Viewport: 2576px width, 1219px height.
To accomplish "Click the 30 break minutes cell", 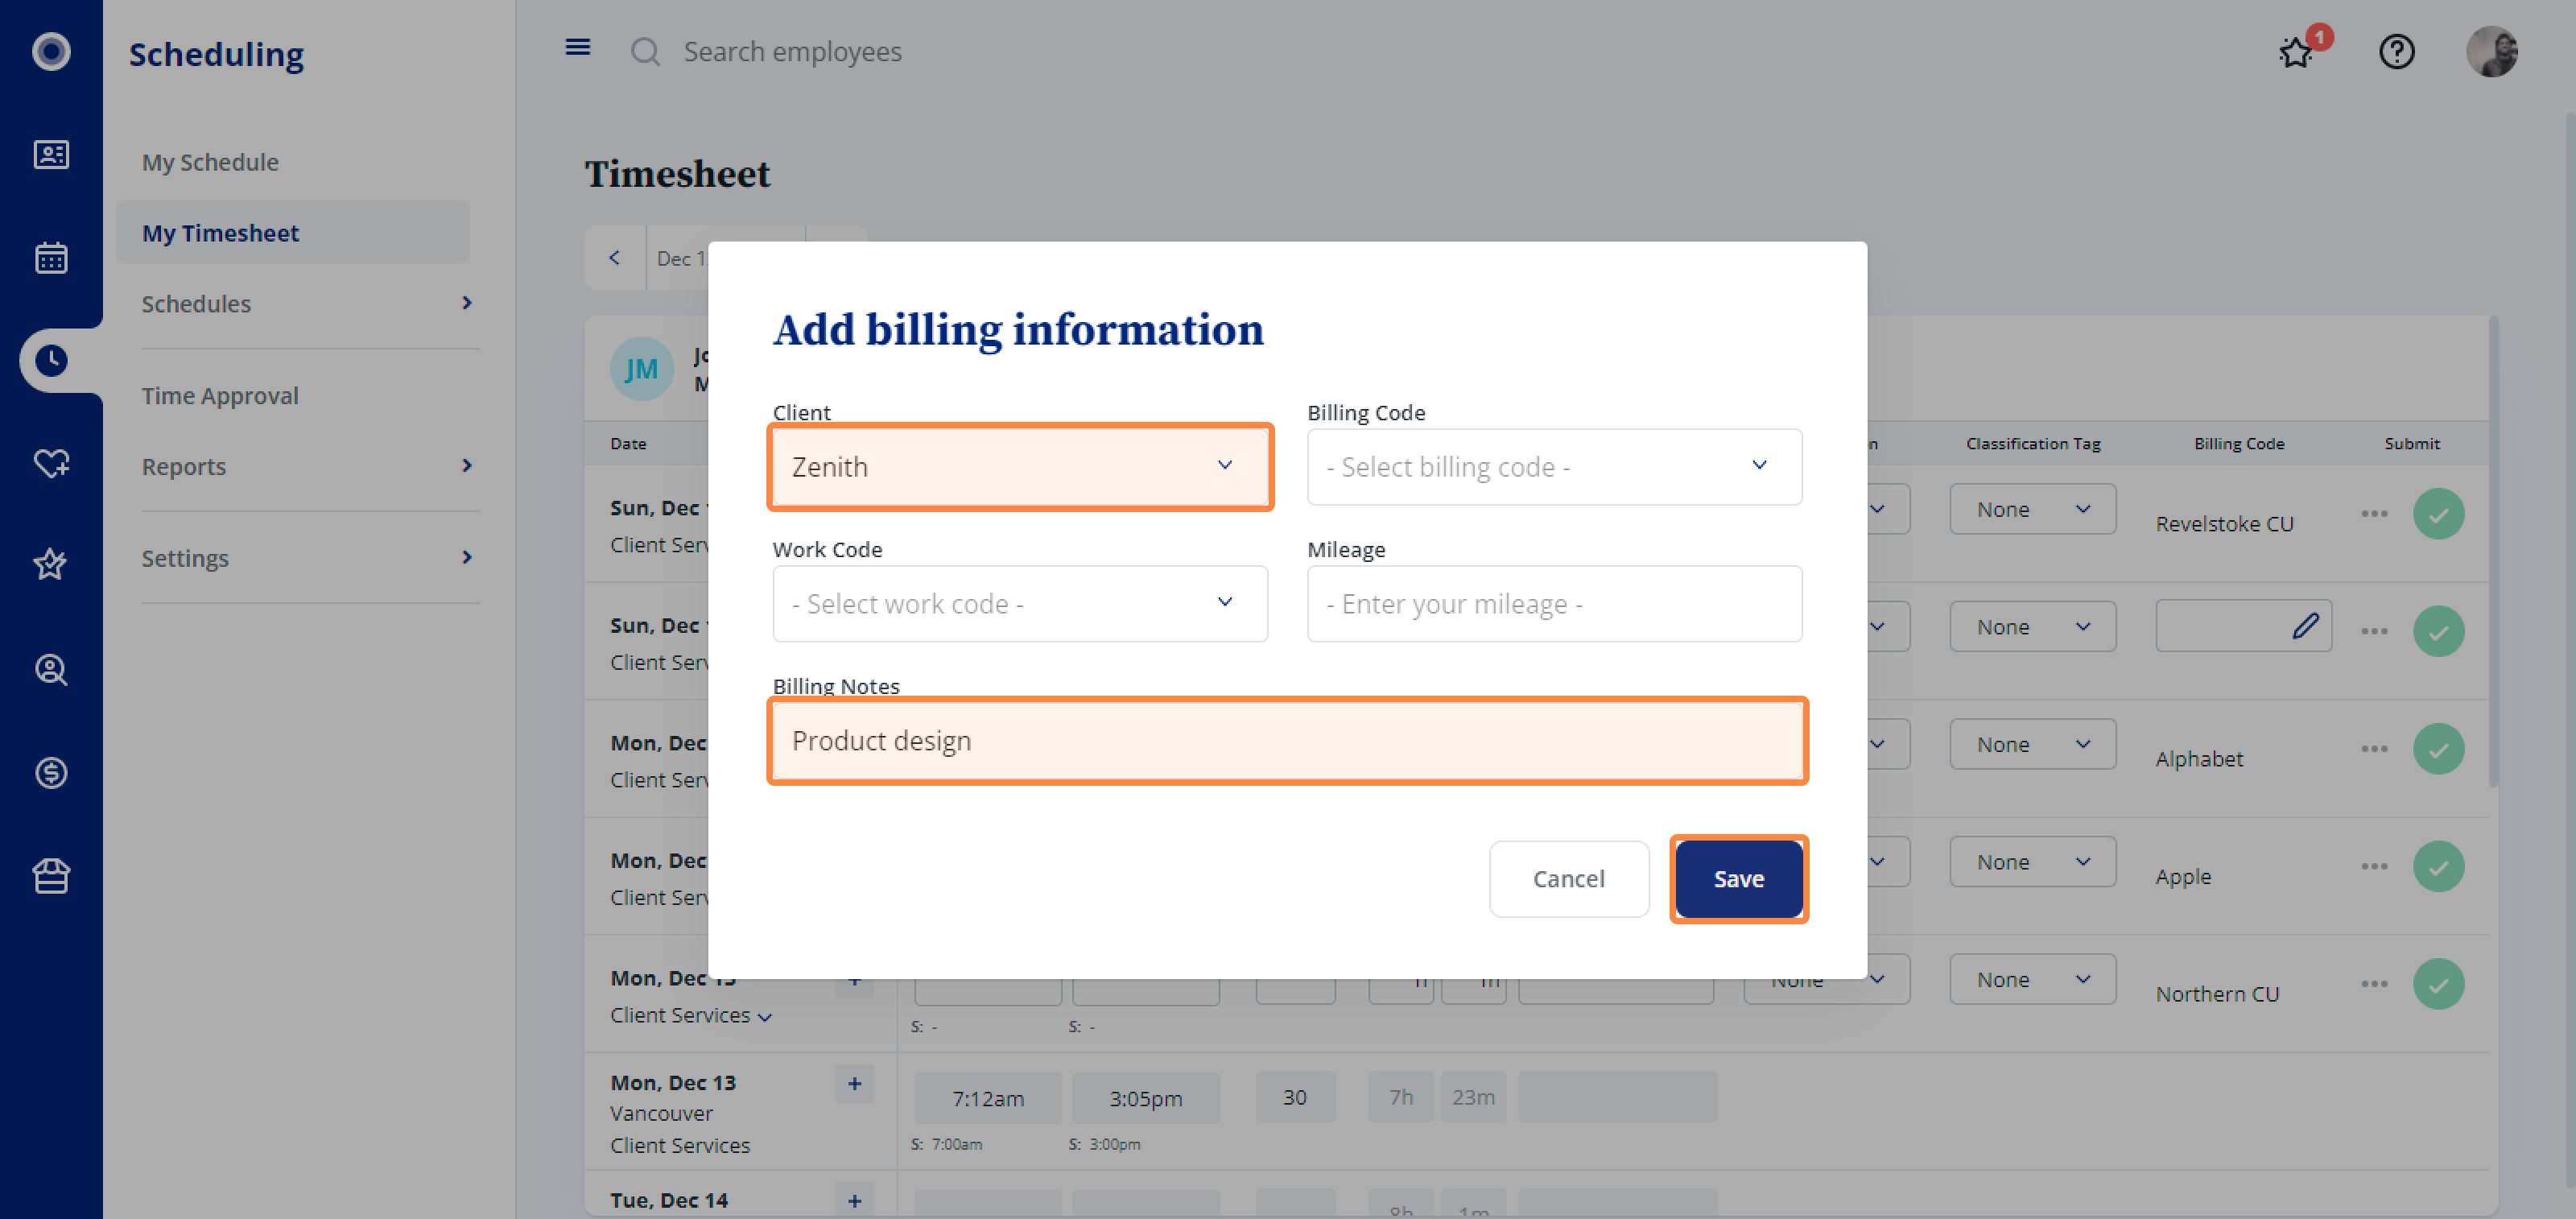I will tap(1295, 1097).
